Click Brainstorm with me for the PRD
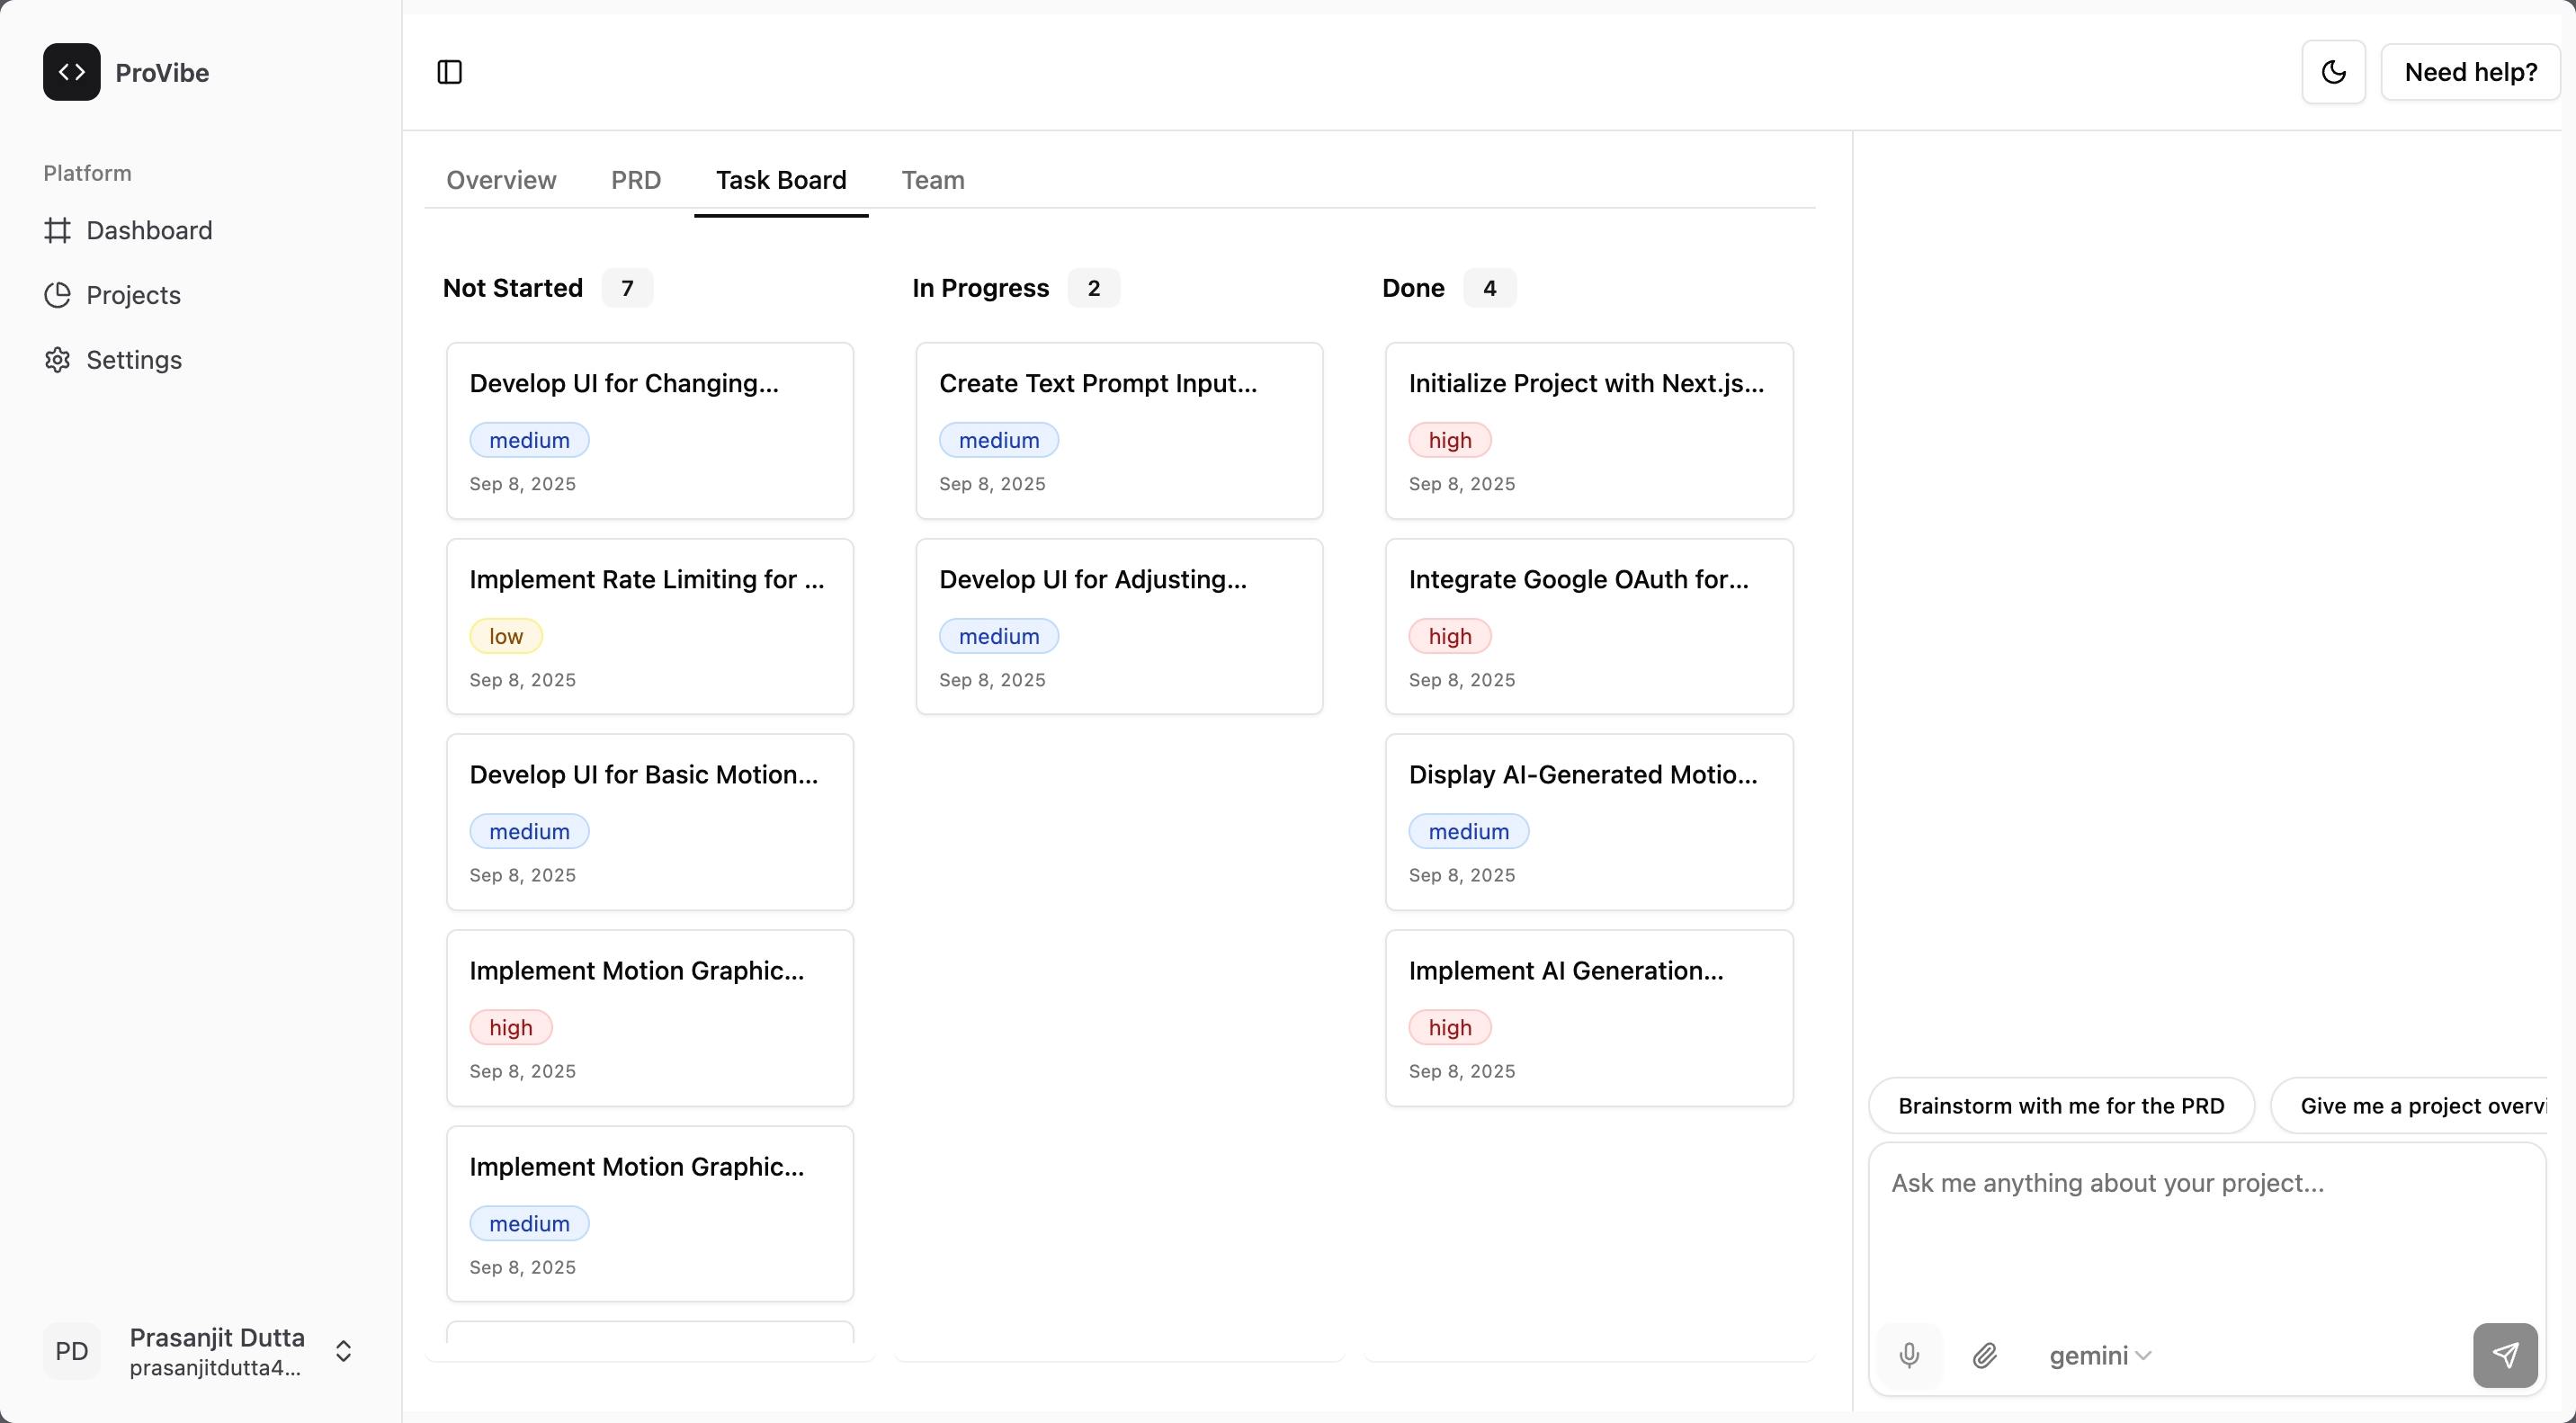The width and height of the screenshot is (2576, 1423). tap(2061, 1106)
